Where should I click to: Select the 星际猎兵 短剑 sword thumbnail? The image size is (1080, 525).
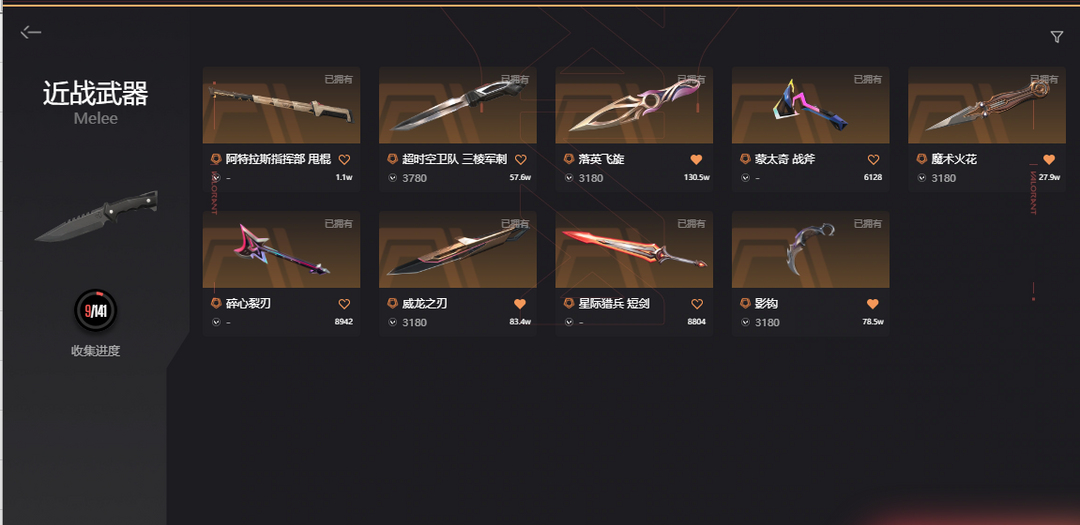pyautogui.click(x=634, y=249)
